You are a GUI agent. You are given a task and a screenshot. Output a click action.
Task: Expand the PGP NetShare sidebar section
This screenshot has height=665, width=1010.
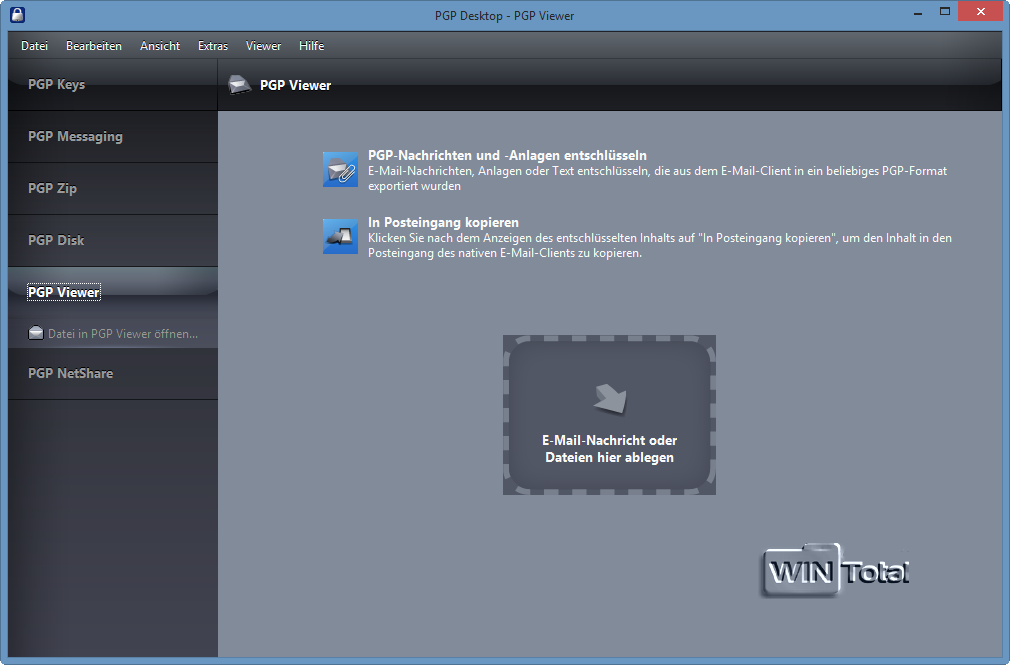point(113,374)
